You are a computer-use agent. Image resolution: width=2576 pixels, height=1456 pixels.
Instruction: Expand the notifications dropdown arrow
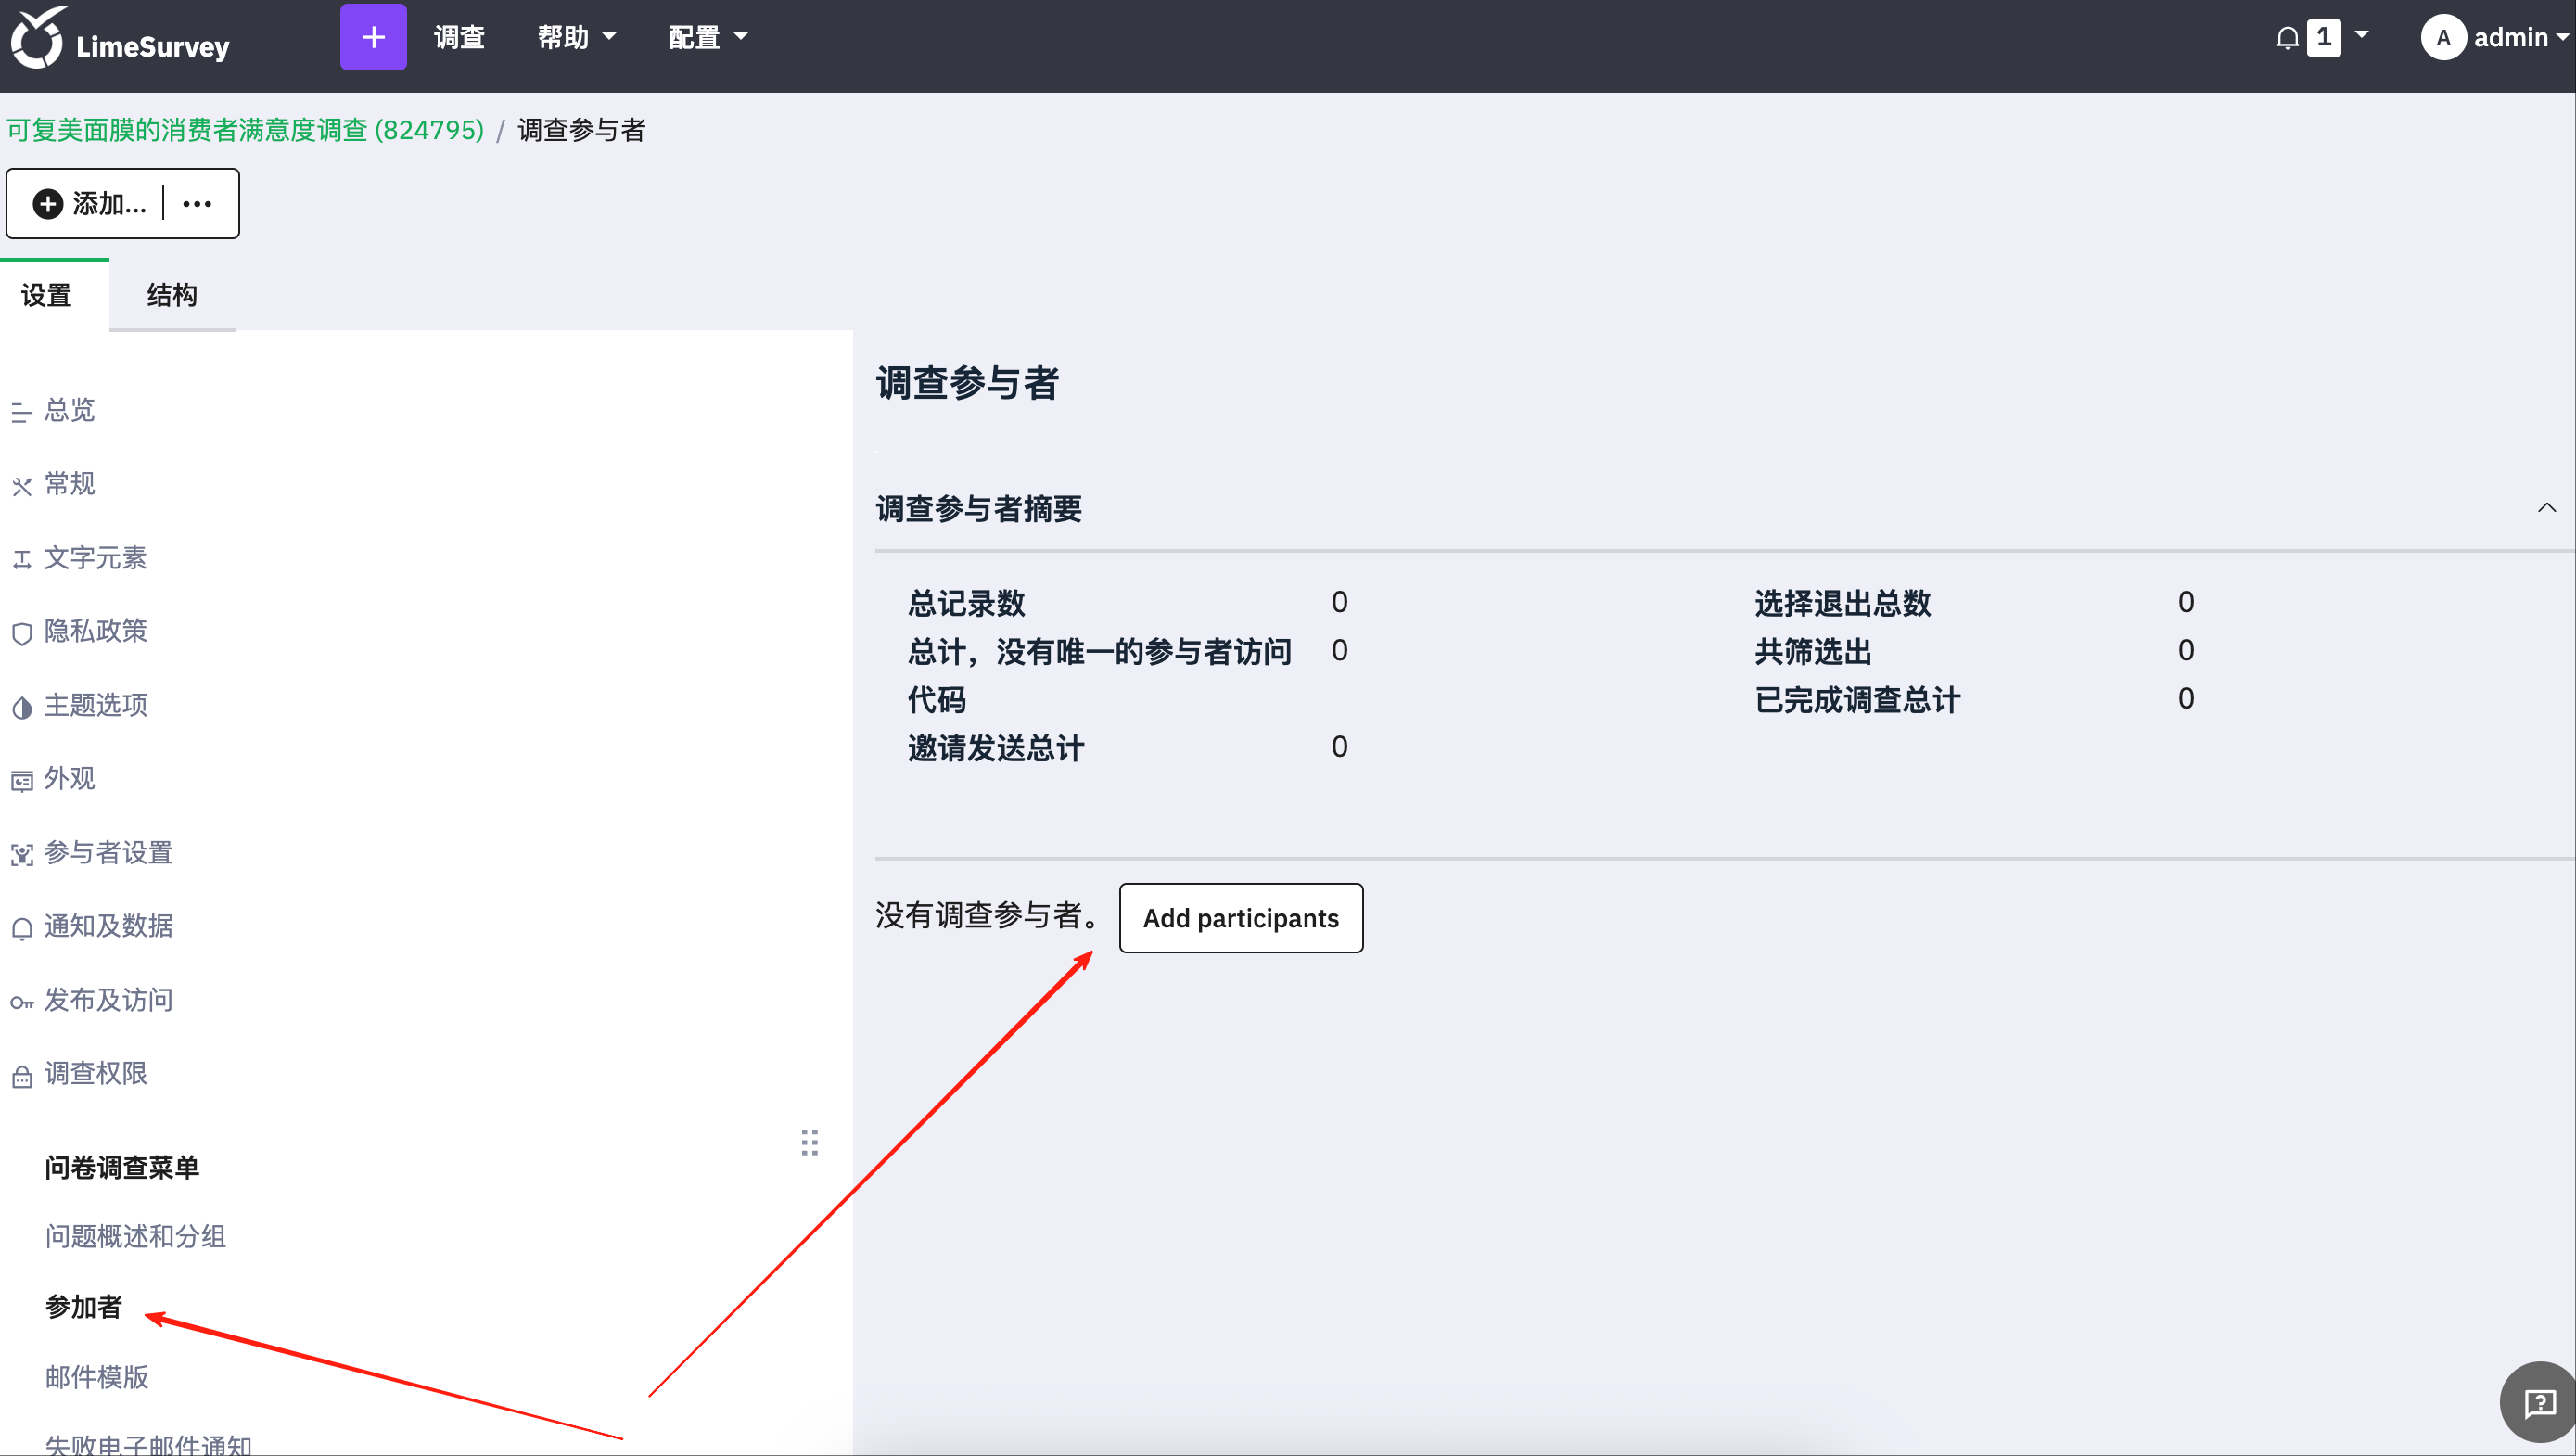(x=2362, y=34)
